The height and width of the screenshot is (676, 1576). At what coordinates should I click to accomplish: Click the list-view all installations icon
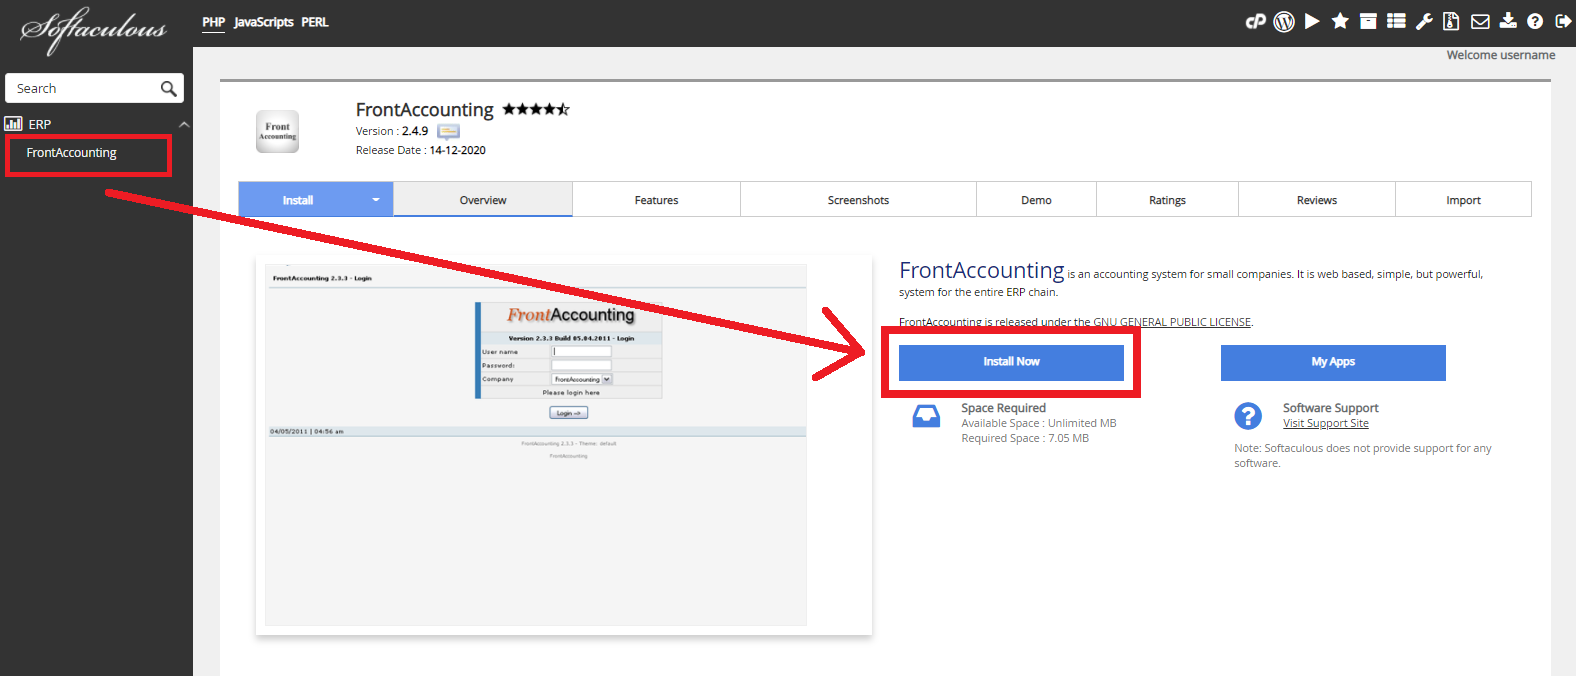pos(1396,21)
